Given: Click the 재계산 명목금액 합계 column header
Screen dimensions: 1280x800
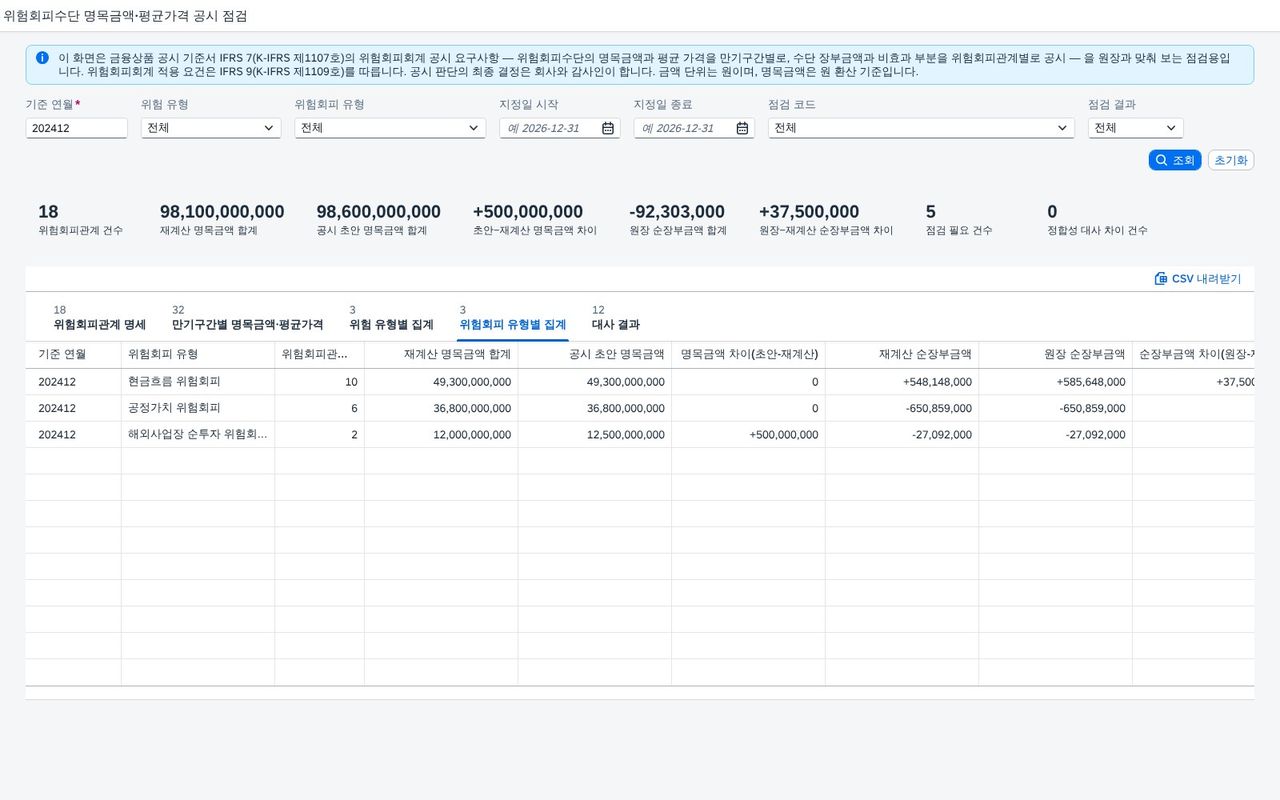Looking at the screenshot, I should tap(441, 355).
